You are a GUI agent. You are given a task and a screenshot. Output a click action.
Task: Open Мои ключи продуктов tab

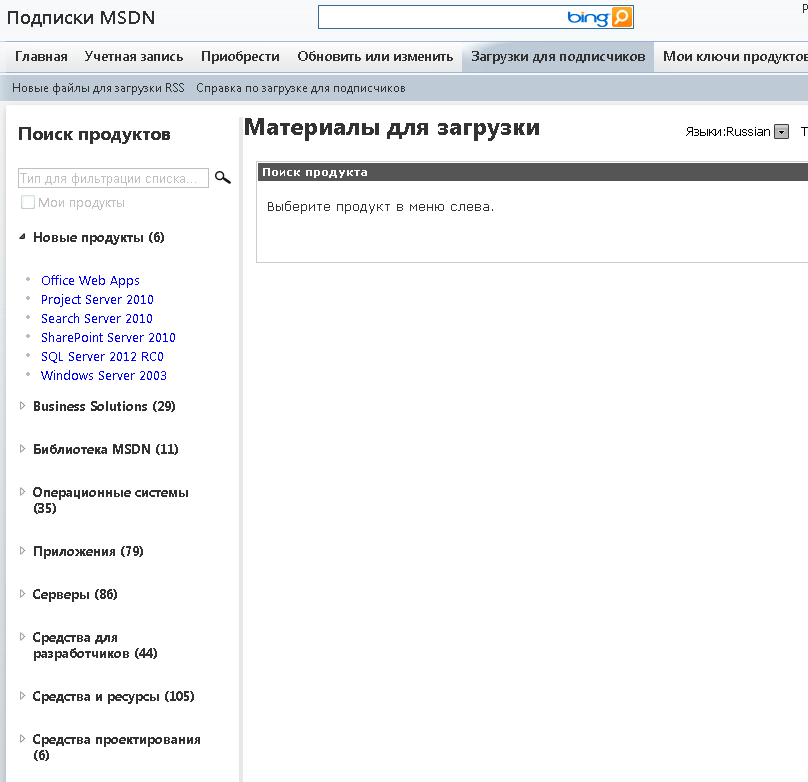tap(735, 57)
